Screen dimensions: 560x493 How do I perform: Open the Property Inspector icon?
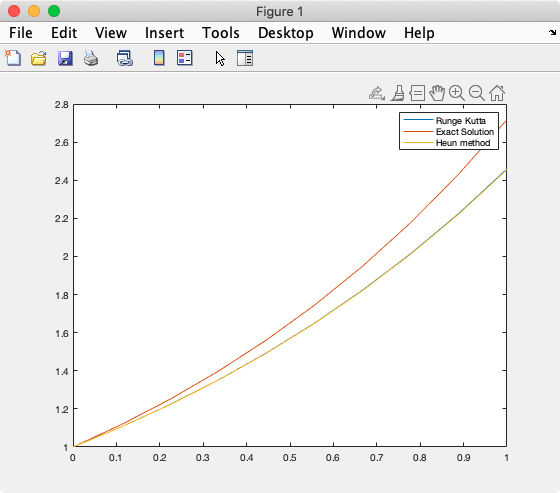[245, 58]
